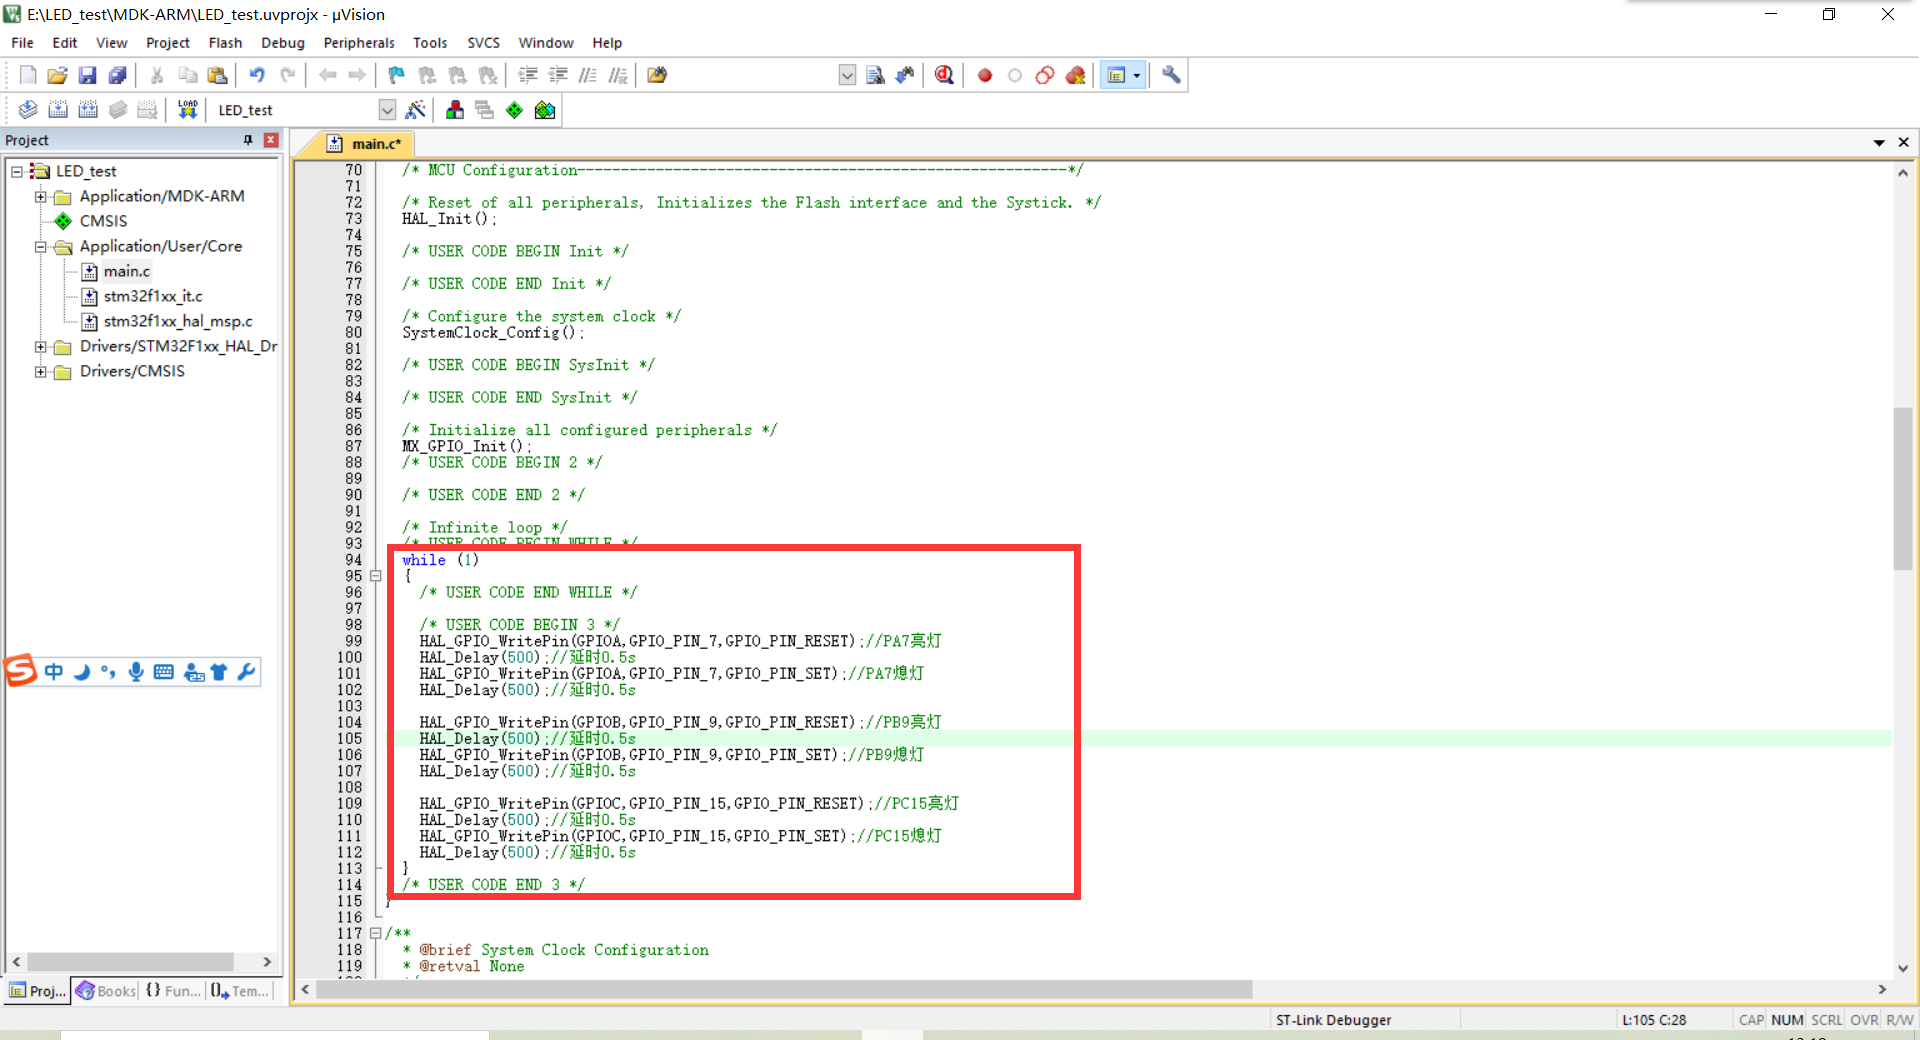Click the editor horizontal scrollbar thumb

pyautogui.click(x=784, y=989)
